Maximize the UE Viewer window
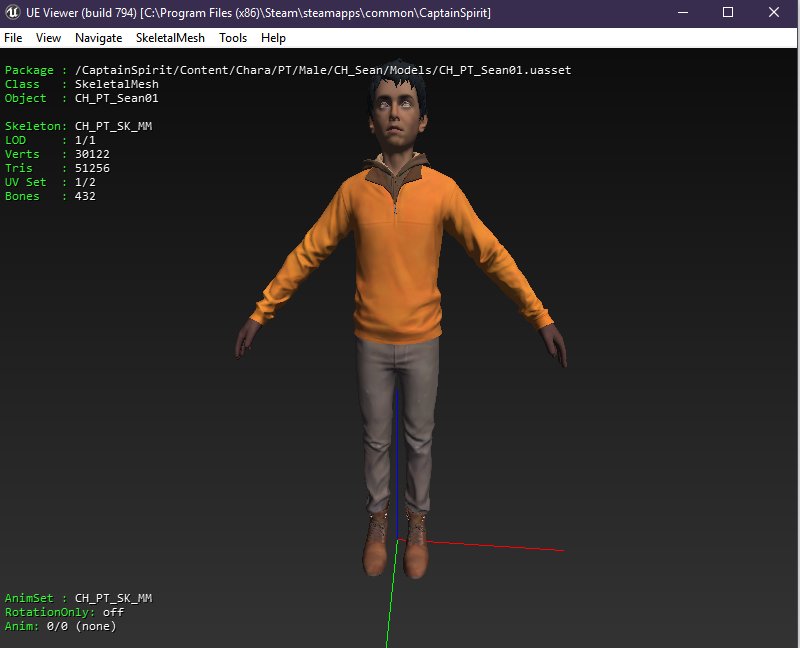800x648 pixels. point(728,13)
